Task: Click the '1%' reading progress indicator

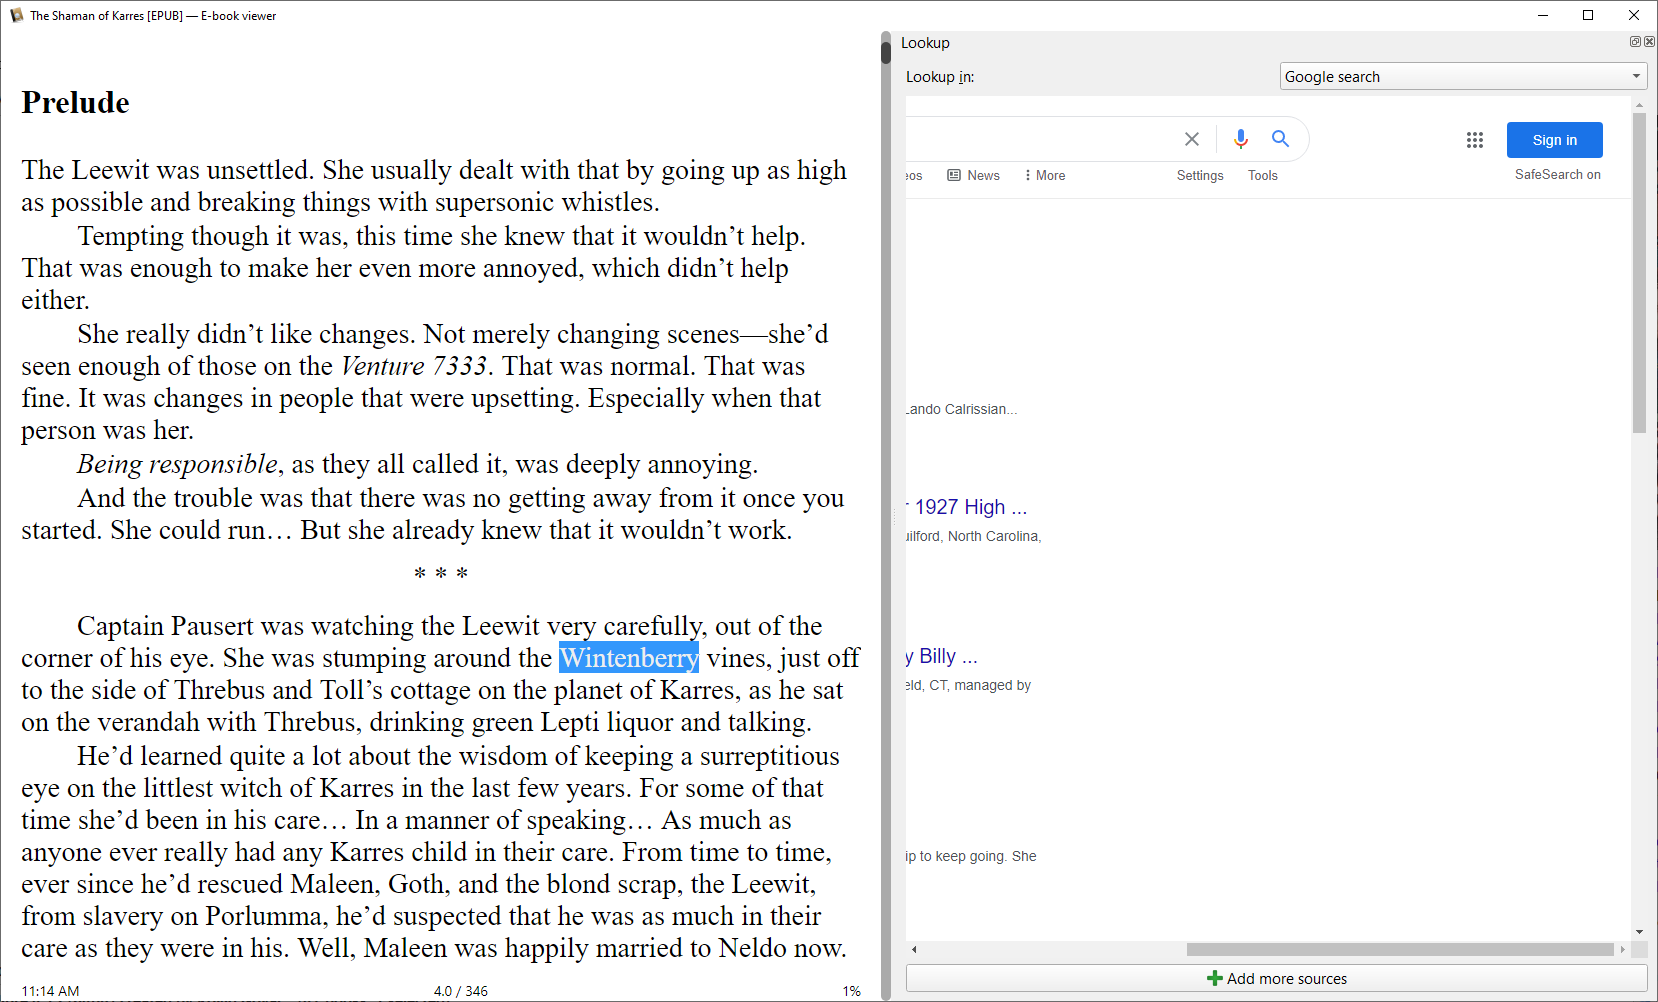Action: tap(852, 991)
